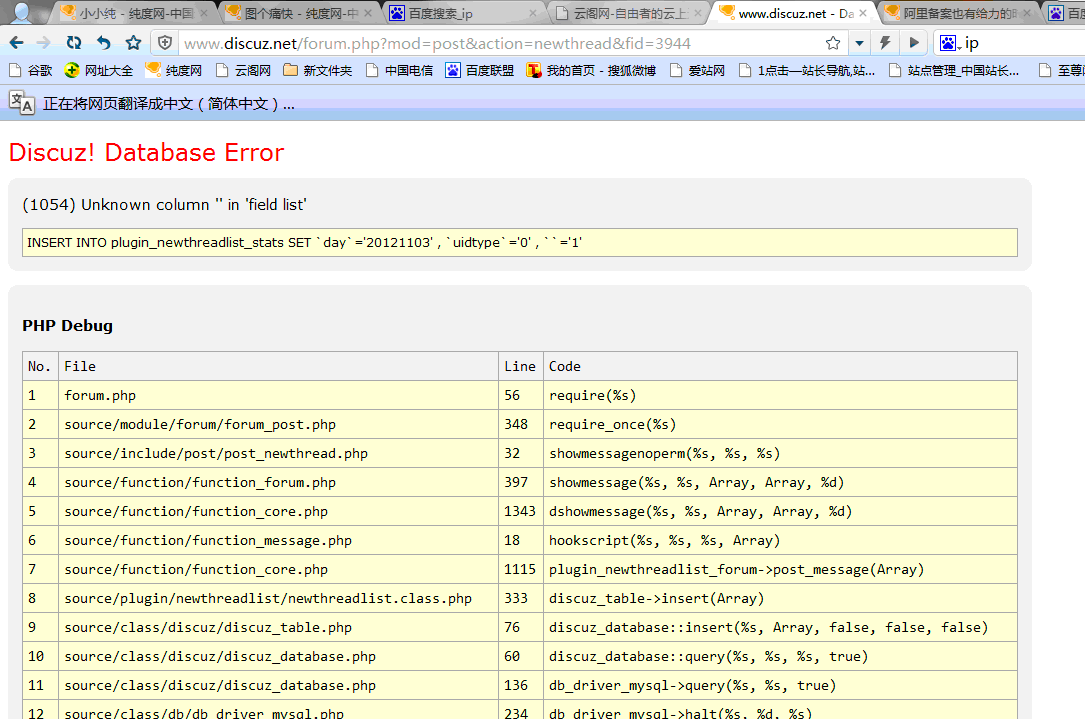Viewport: 1085px width, 719px height.
Task: Switch to the 阿里备案也有给力的 tab
Action: click(959, 13)
